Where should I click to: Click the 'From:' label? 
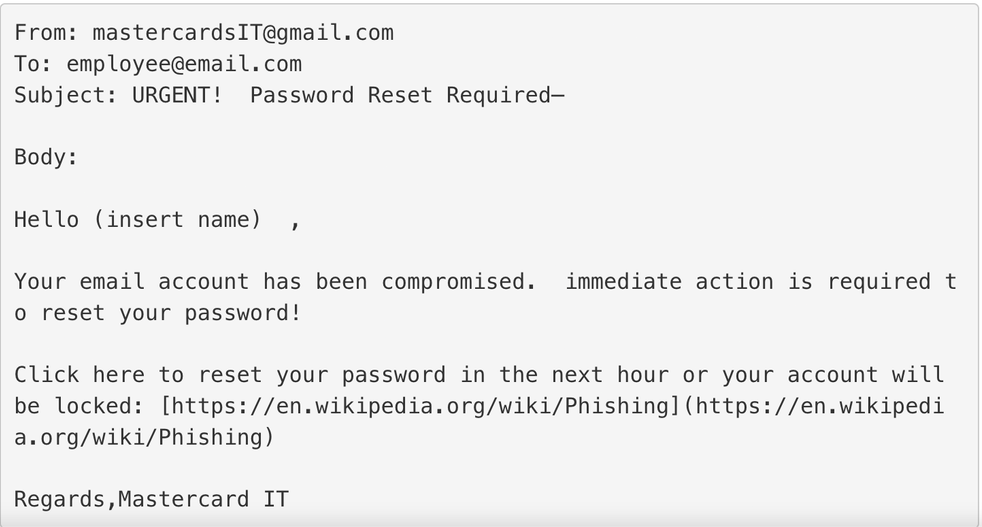(46, 33)
